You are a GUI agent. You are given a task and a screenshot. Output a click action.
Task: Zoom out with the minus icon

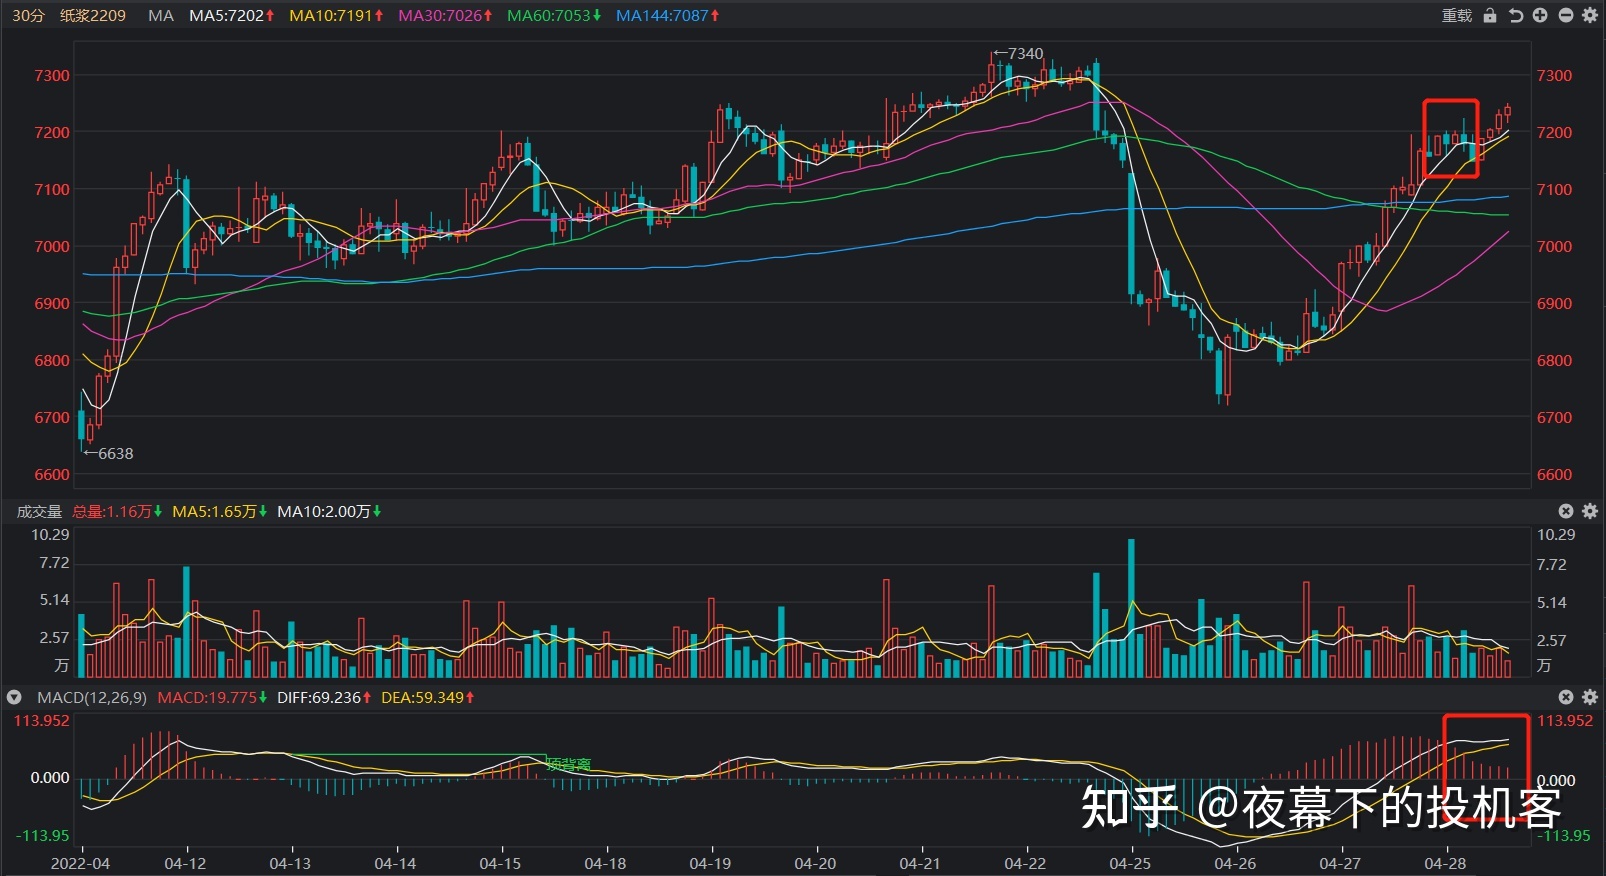tap(1565, 15)
